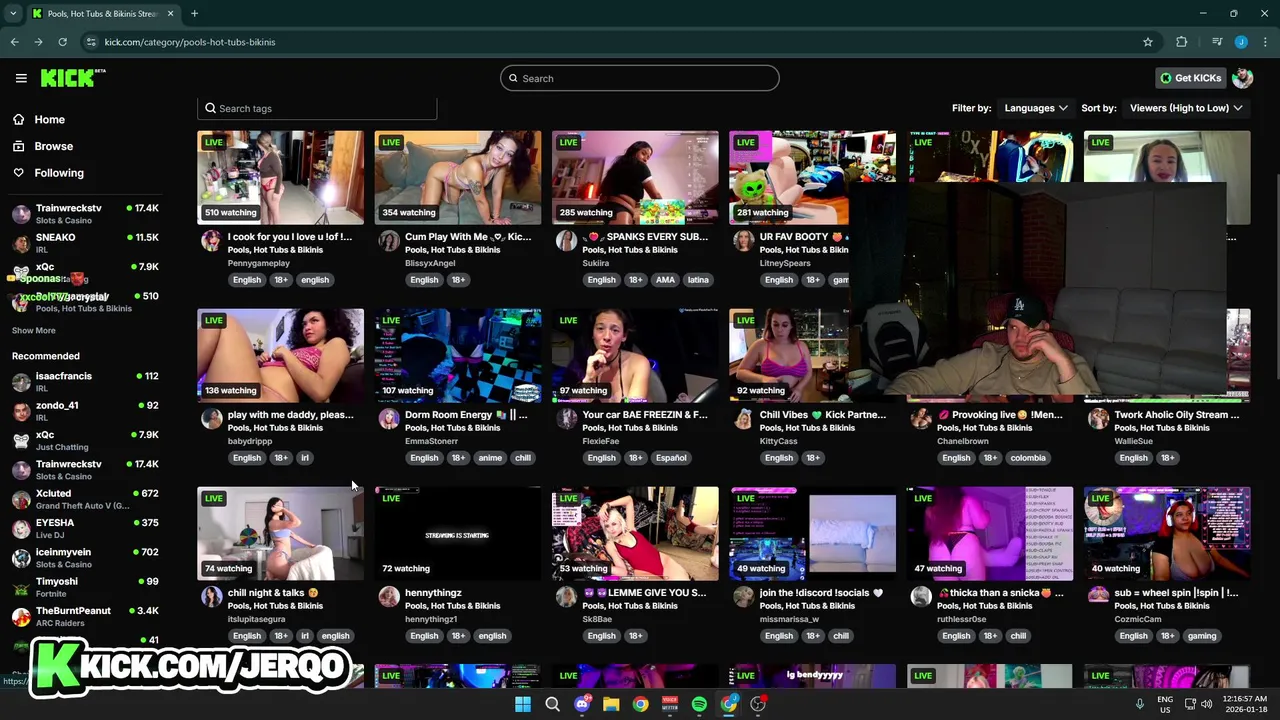Click BlissyxAngel channel avatar
This screenshot has width=1280, height=720.
(389, 240)
